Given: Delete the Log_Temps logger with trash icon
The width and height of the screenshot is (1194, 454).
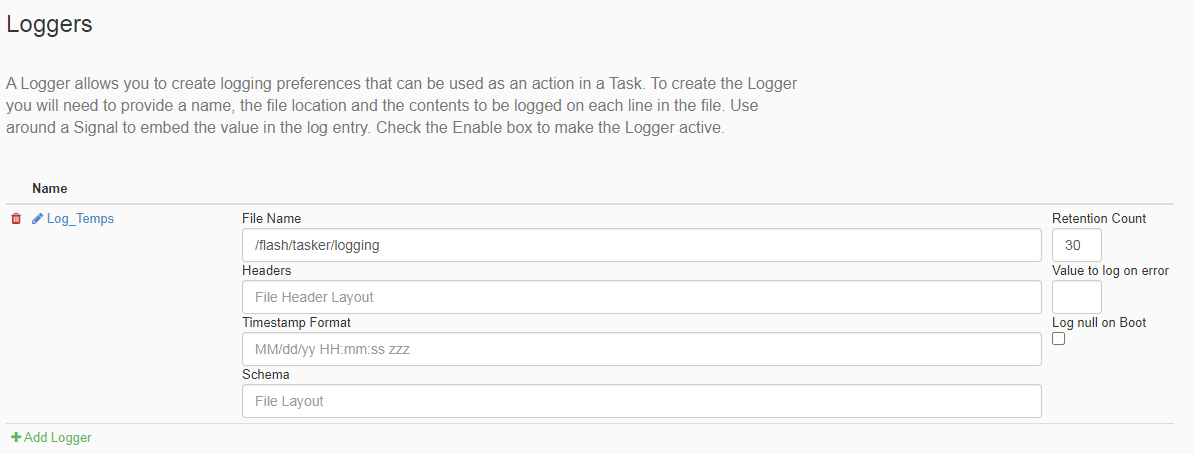Looking at the screenshot, I should click(16, 219).
